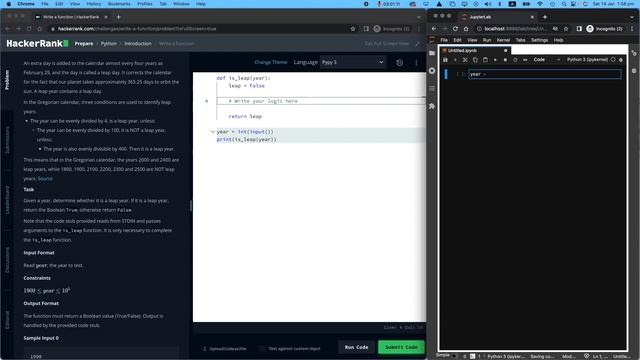
Task: Enable Test against custom input checkbox
Action: (x=262, y=348)
